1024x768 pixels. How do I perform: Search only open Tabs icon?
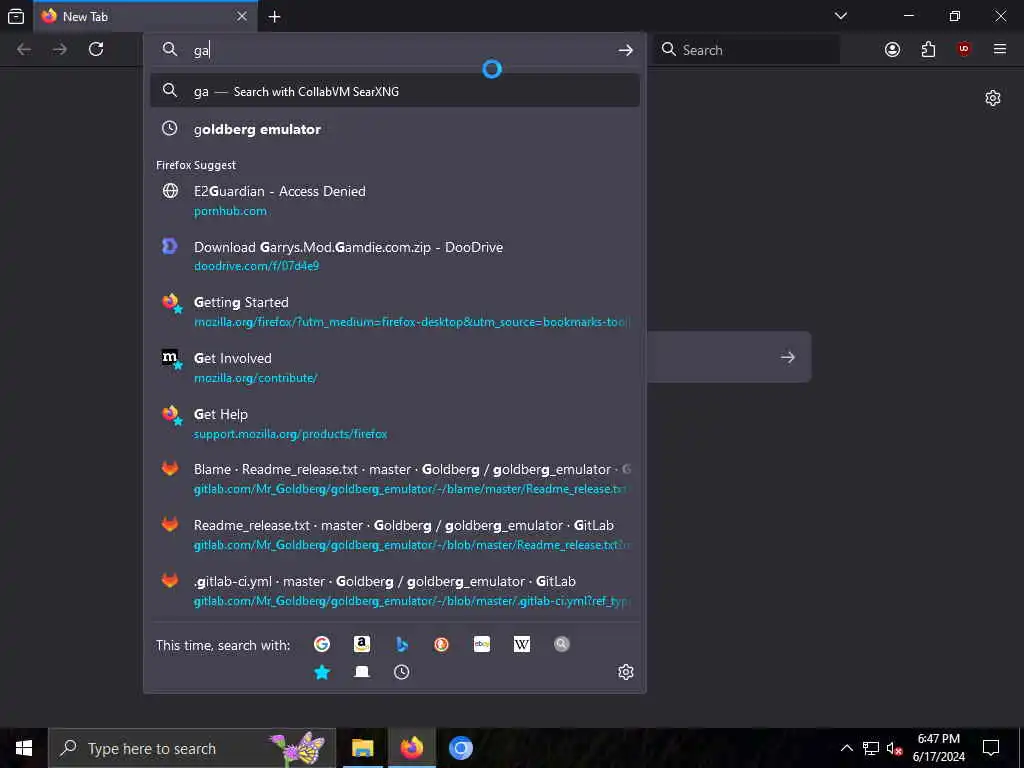point(362,672)
